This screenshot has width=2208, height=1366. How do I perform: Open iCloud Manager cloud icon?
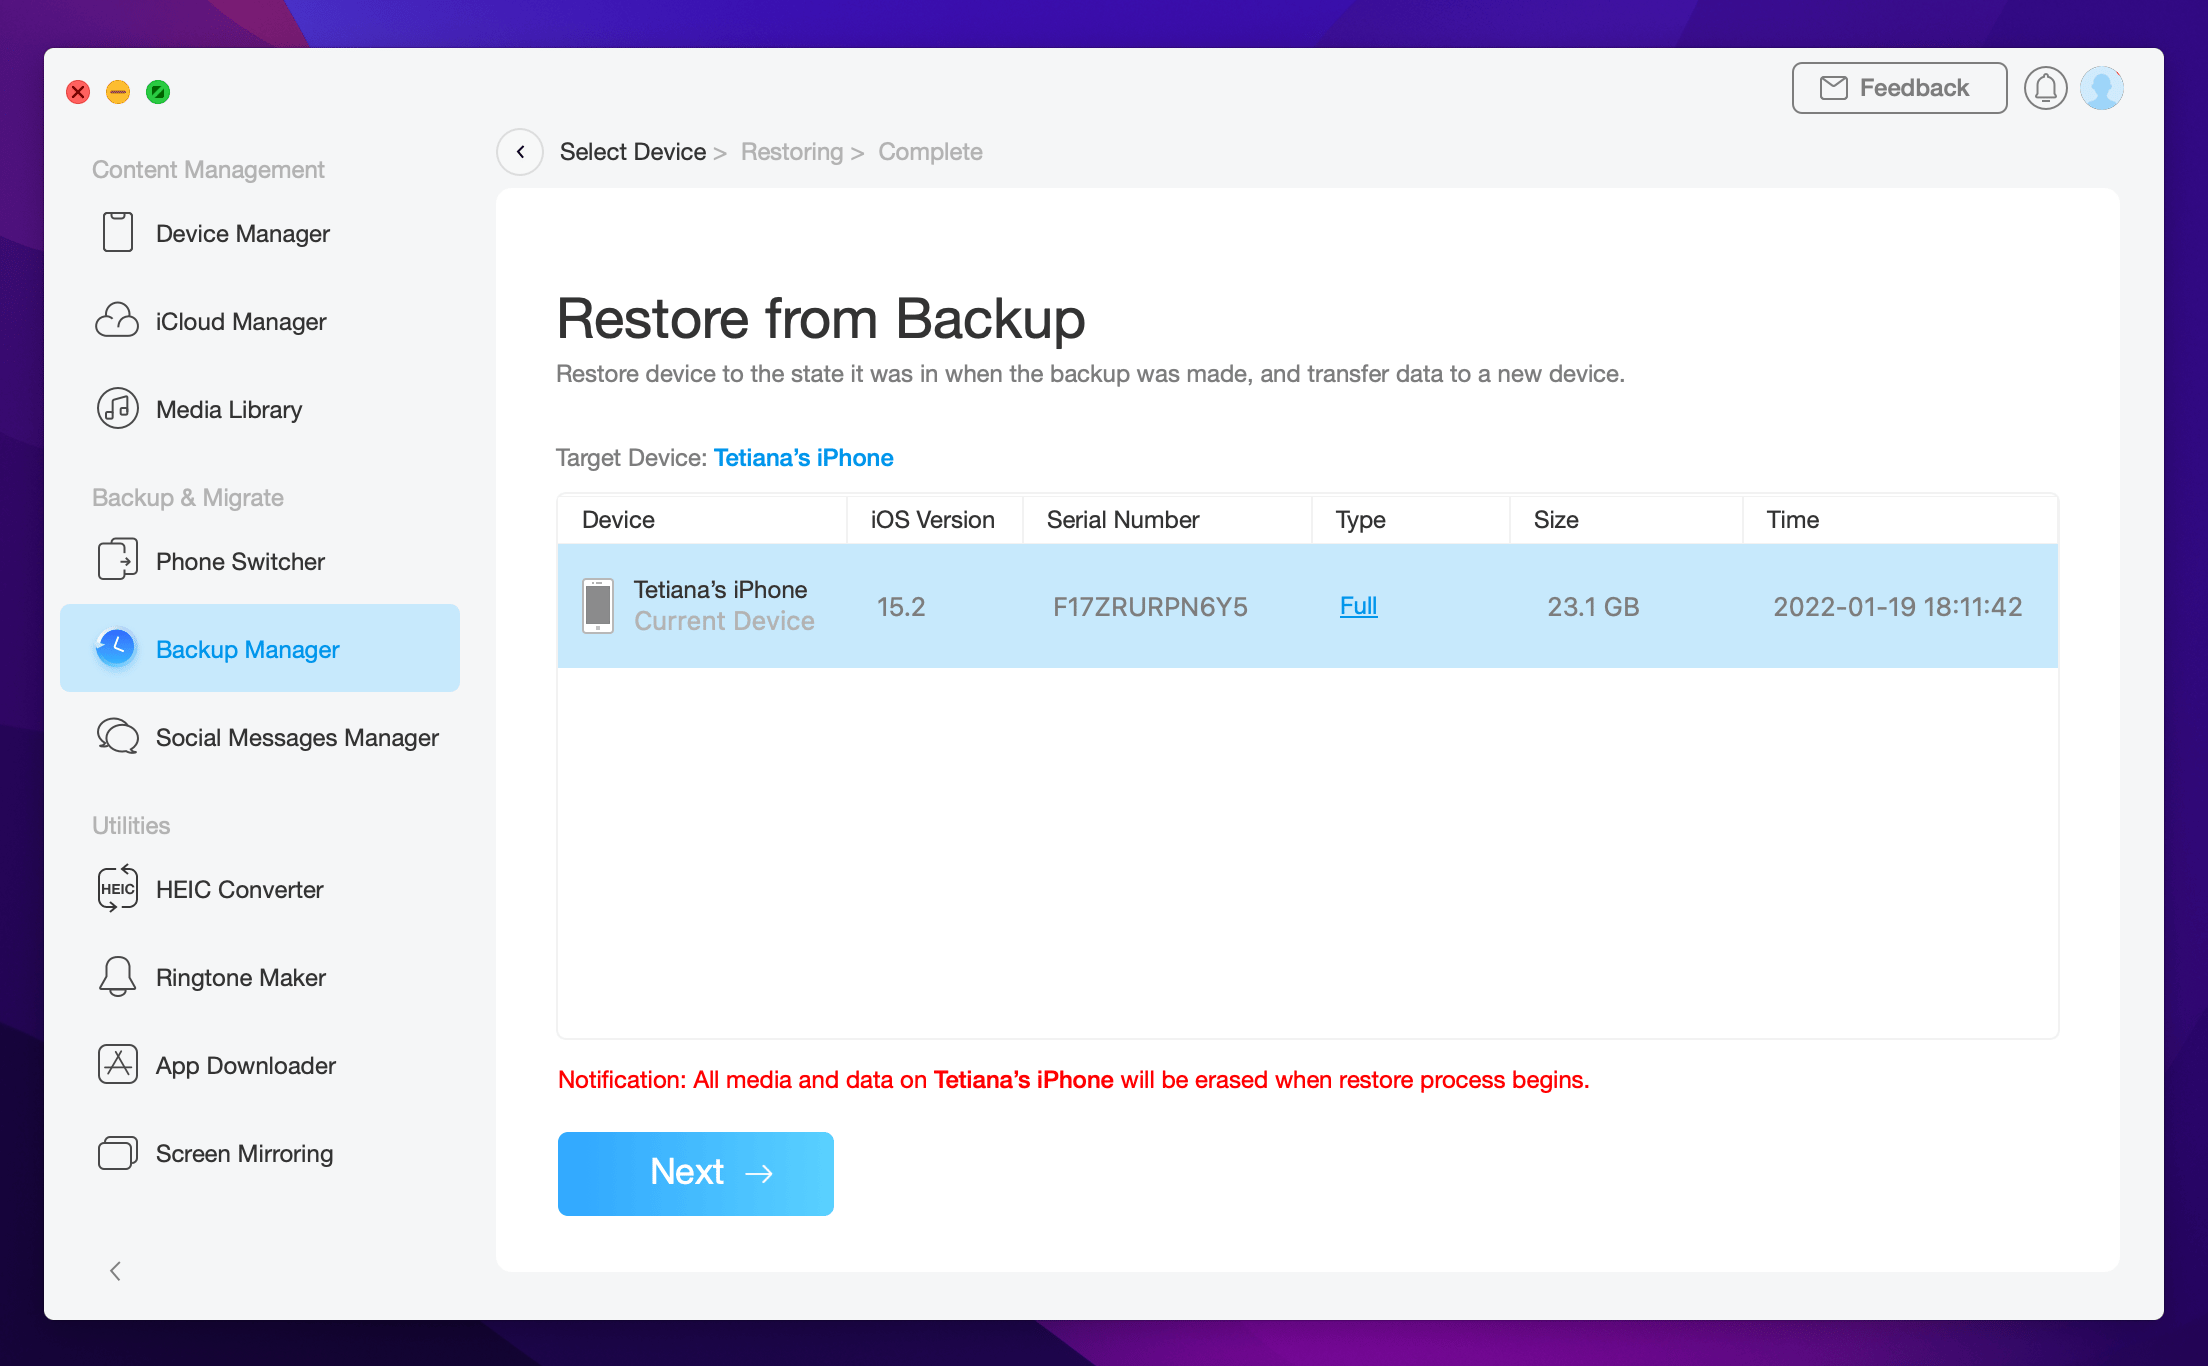pos(117,320)
